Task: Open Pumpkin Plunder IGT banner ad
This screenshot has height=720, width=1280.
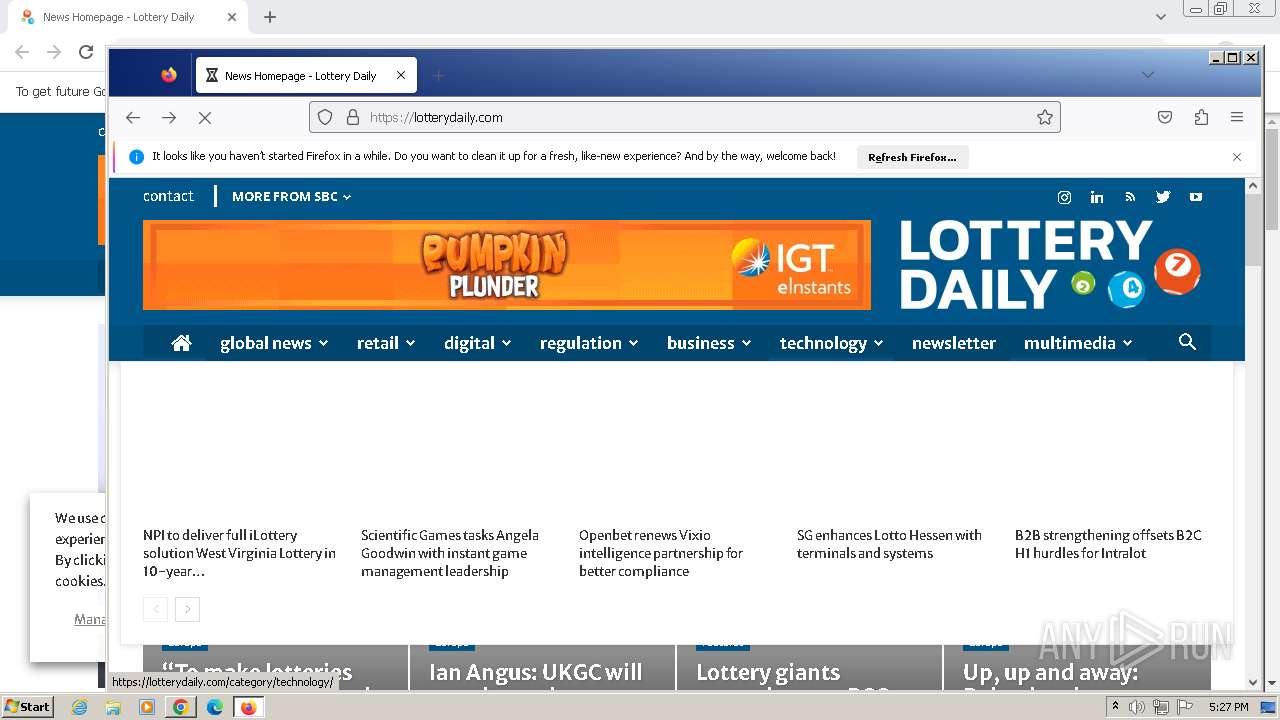Action: (x=507, y=265)
